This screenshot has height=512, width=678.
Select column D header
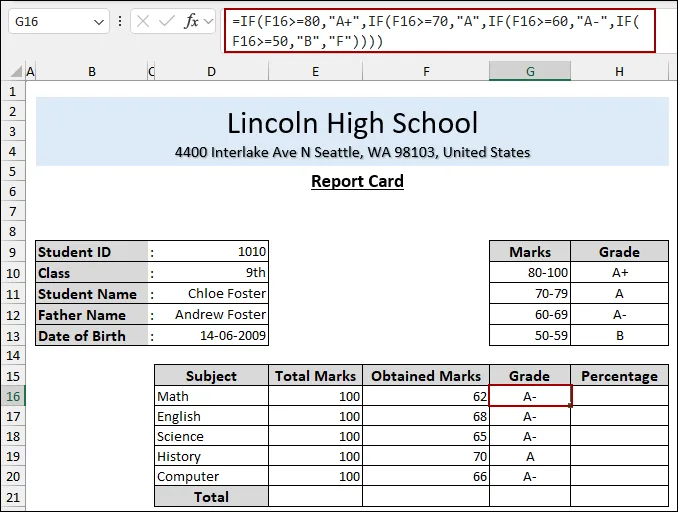click(211, 71)
